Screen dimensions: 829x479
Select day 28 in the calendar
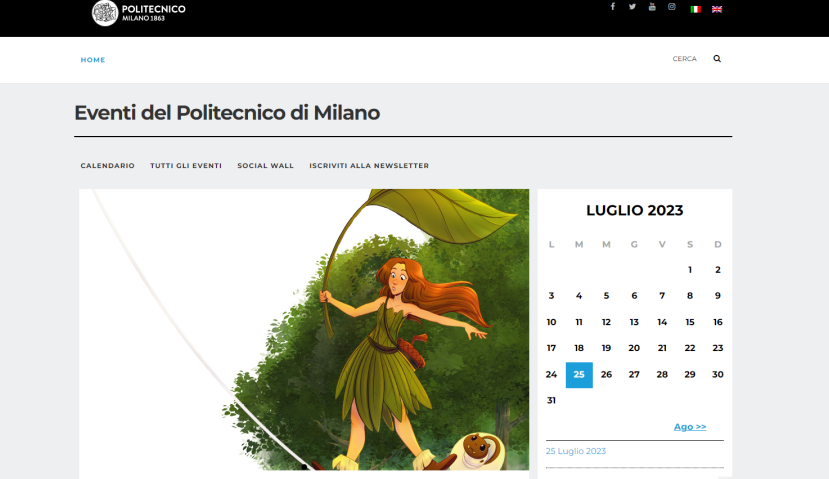pos(662,374)
